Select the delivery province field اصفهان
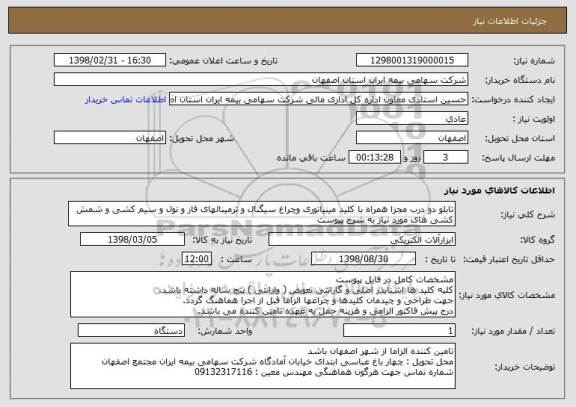The height and width of the screenshot is (407, 576). (412, 138)
